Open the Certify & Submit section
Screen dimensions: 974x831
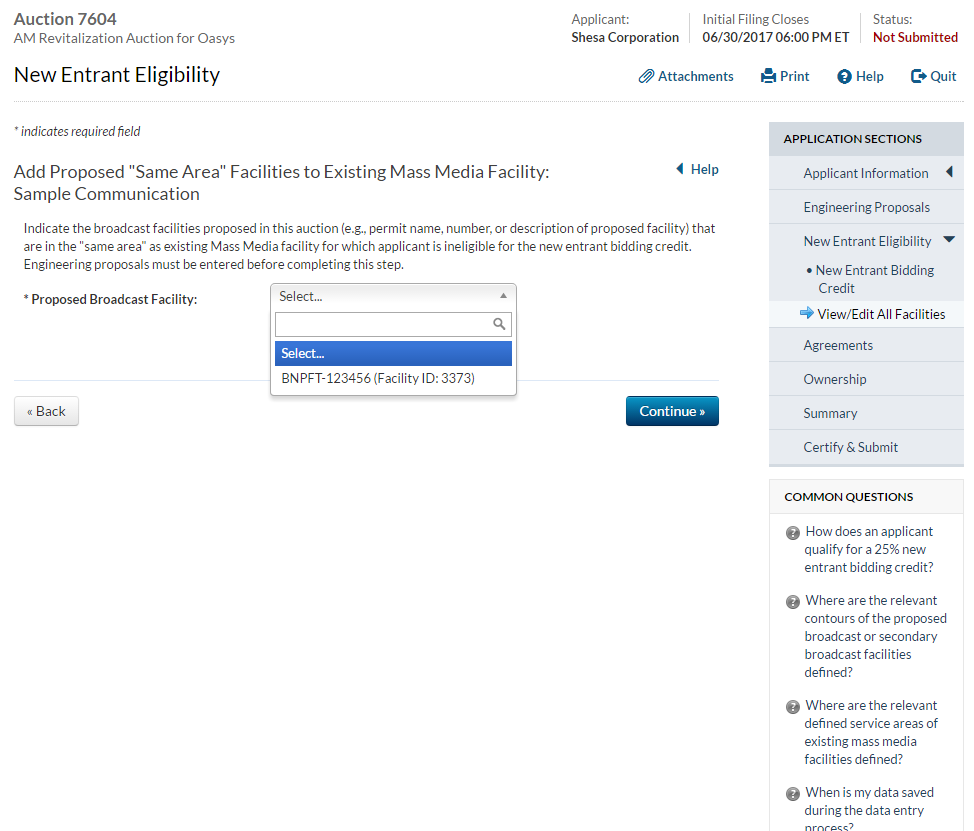tap(850, 447)
